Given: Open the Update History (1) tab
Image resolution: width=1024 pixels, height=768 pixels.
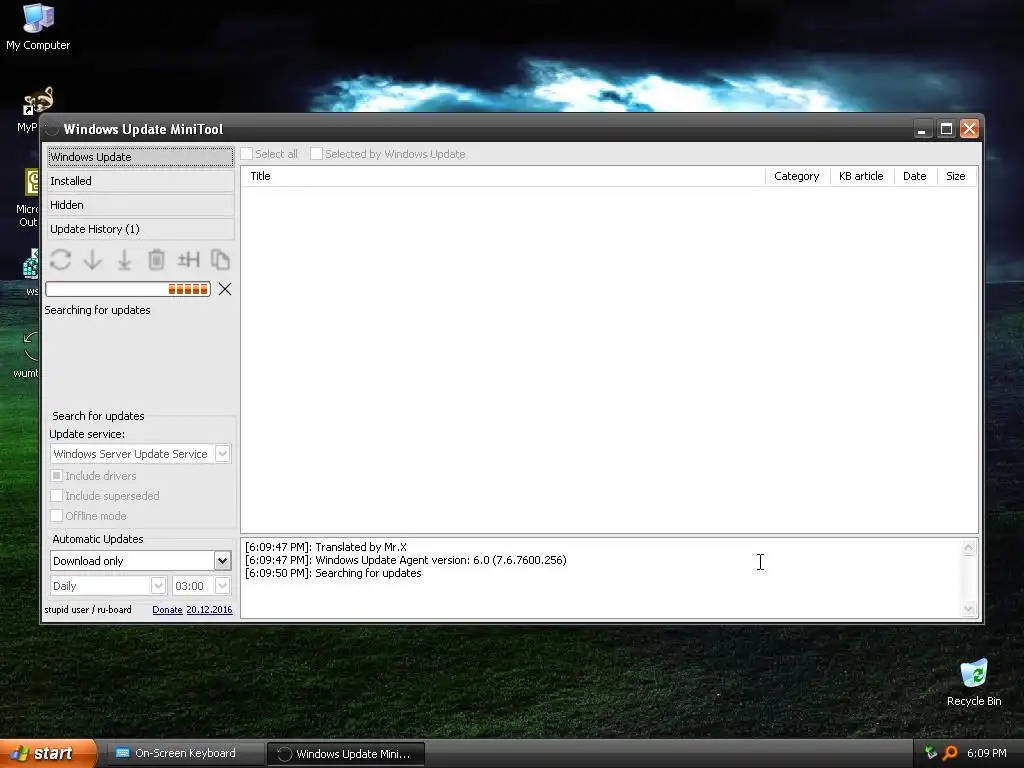Looking at the screenshot, I should (x=140, y=229).
